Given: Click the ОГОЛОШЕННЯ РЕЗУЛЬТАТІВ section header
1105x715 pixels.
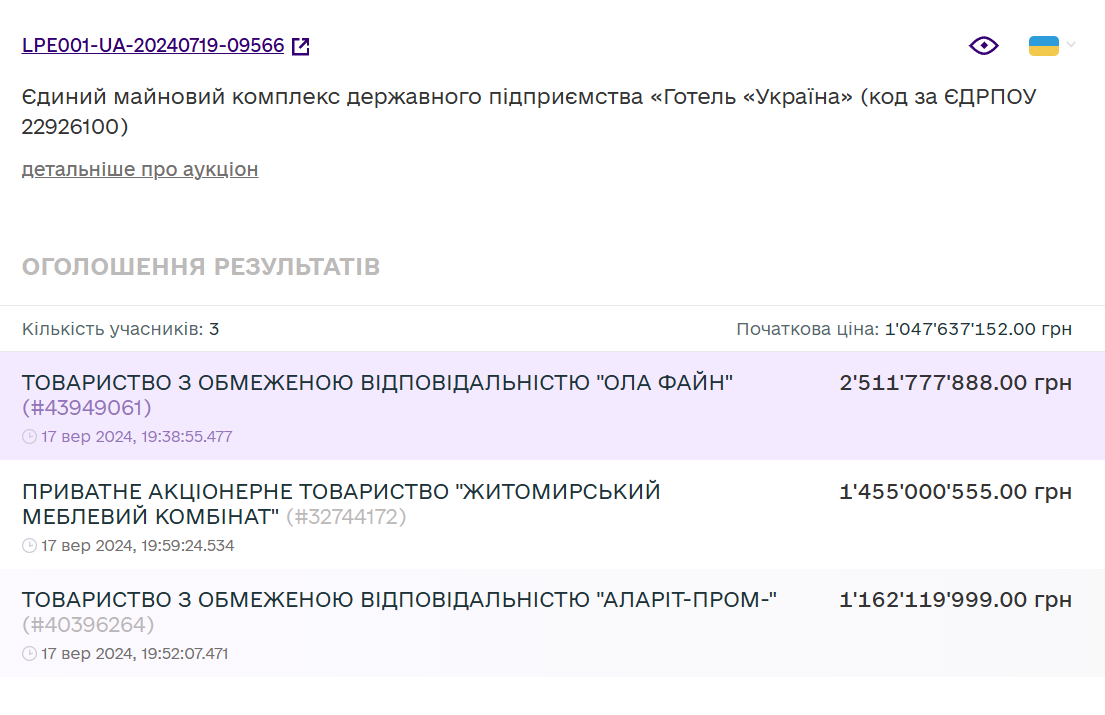Looking at the screenshot, I should point(202,266).
